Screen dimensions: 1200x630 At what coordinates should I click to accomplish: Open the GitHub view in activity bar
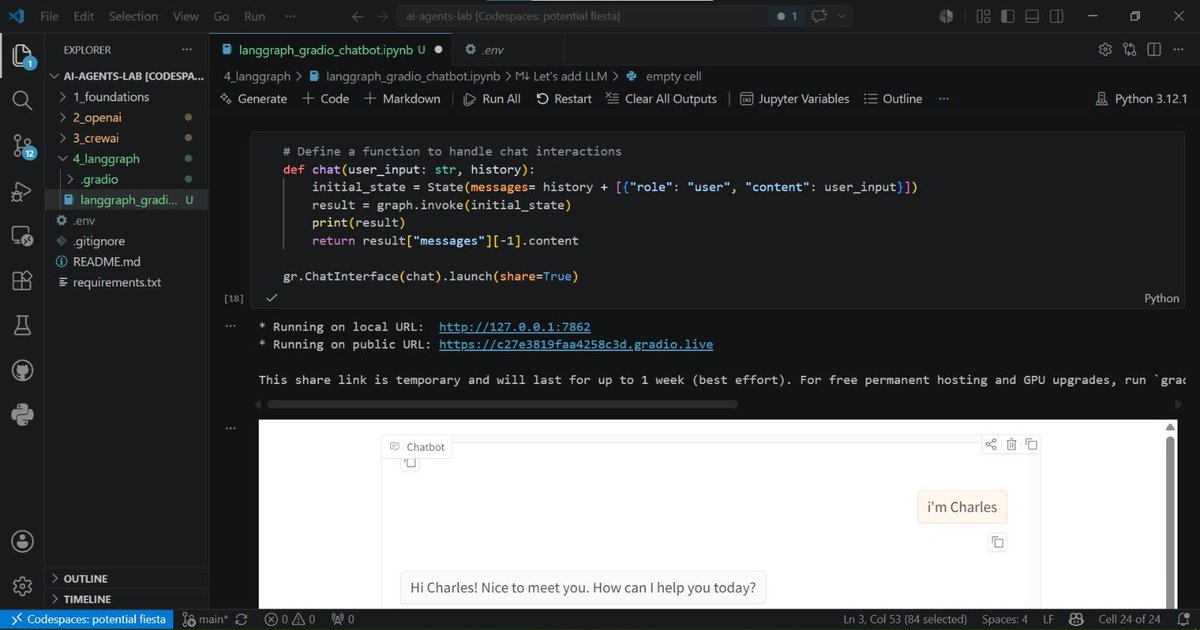coord(22,371)
